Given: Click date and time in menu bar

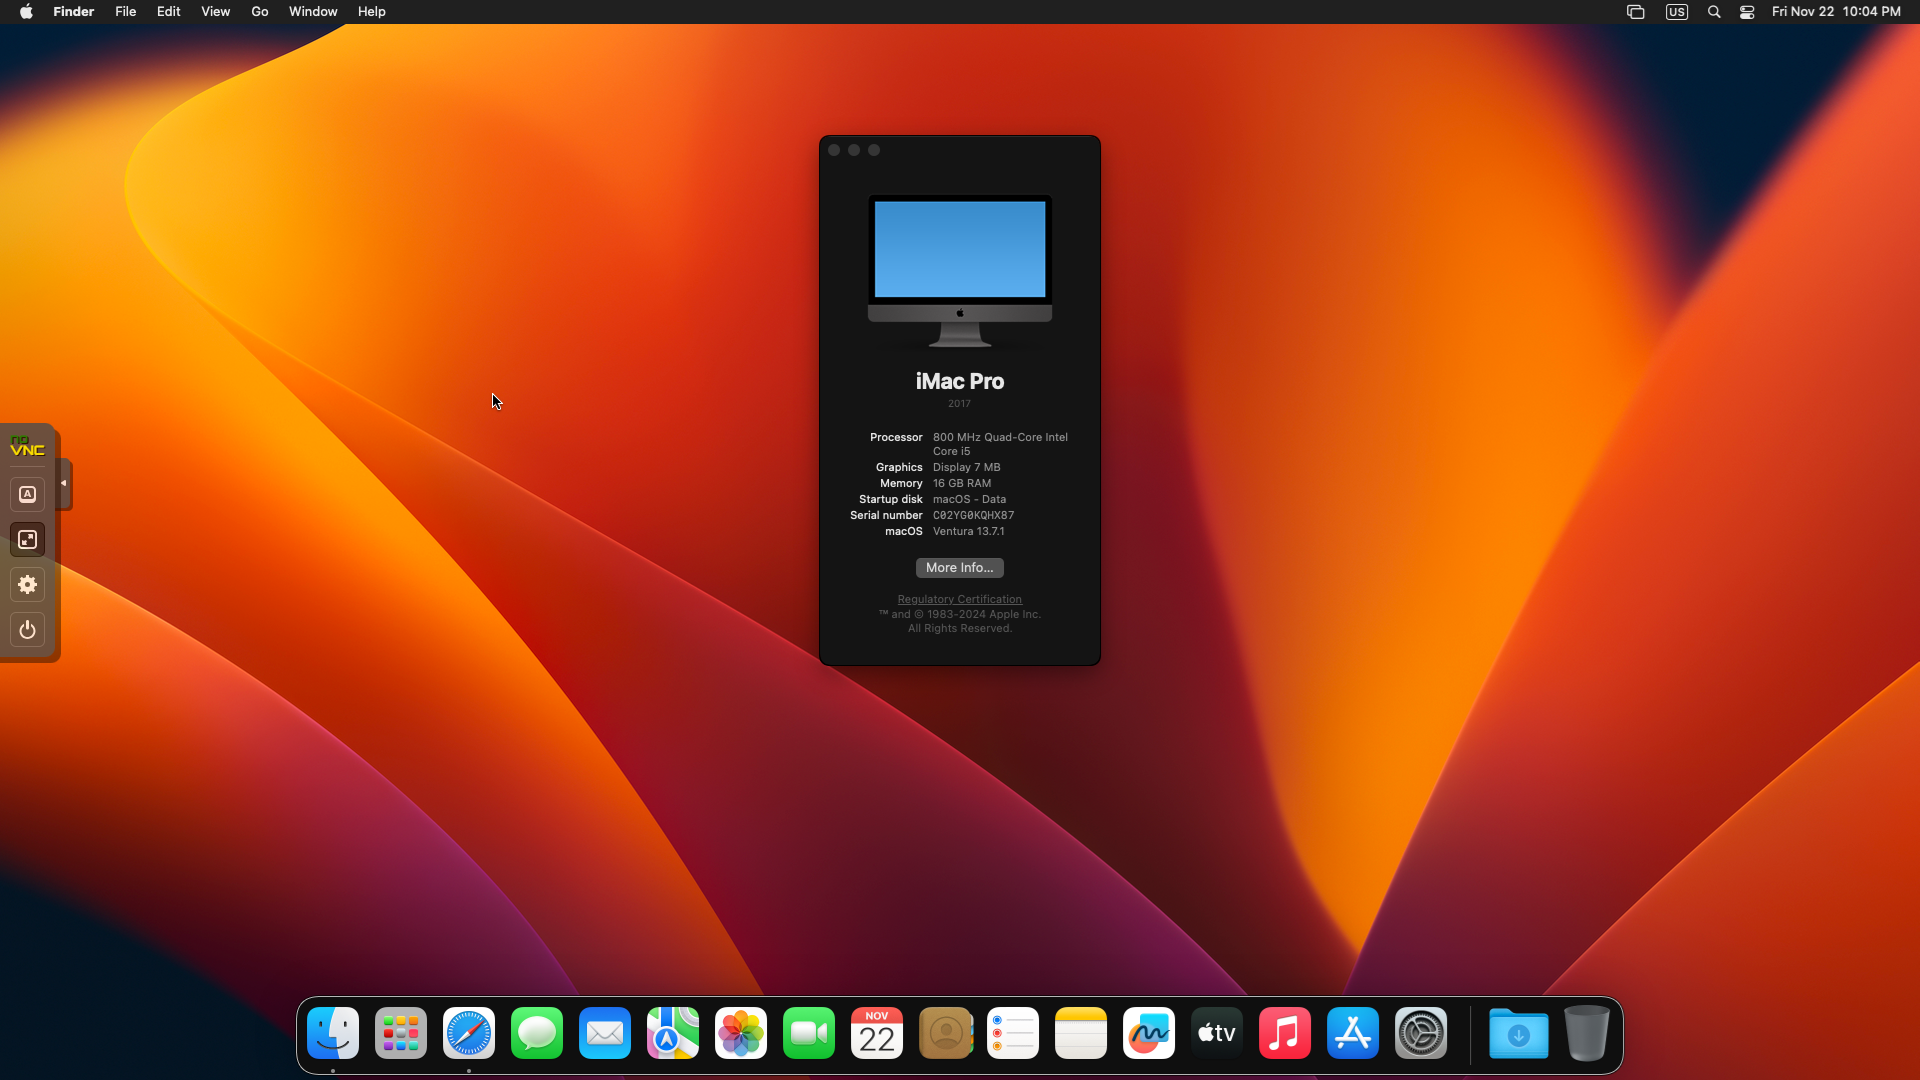Looking at the screenshot, I should (1836, 12).
